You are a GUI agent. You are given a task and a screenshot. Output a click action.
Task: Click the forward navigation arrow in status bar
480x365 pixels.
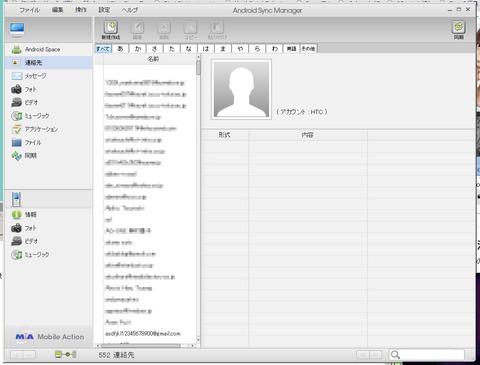29,355
